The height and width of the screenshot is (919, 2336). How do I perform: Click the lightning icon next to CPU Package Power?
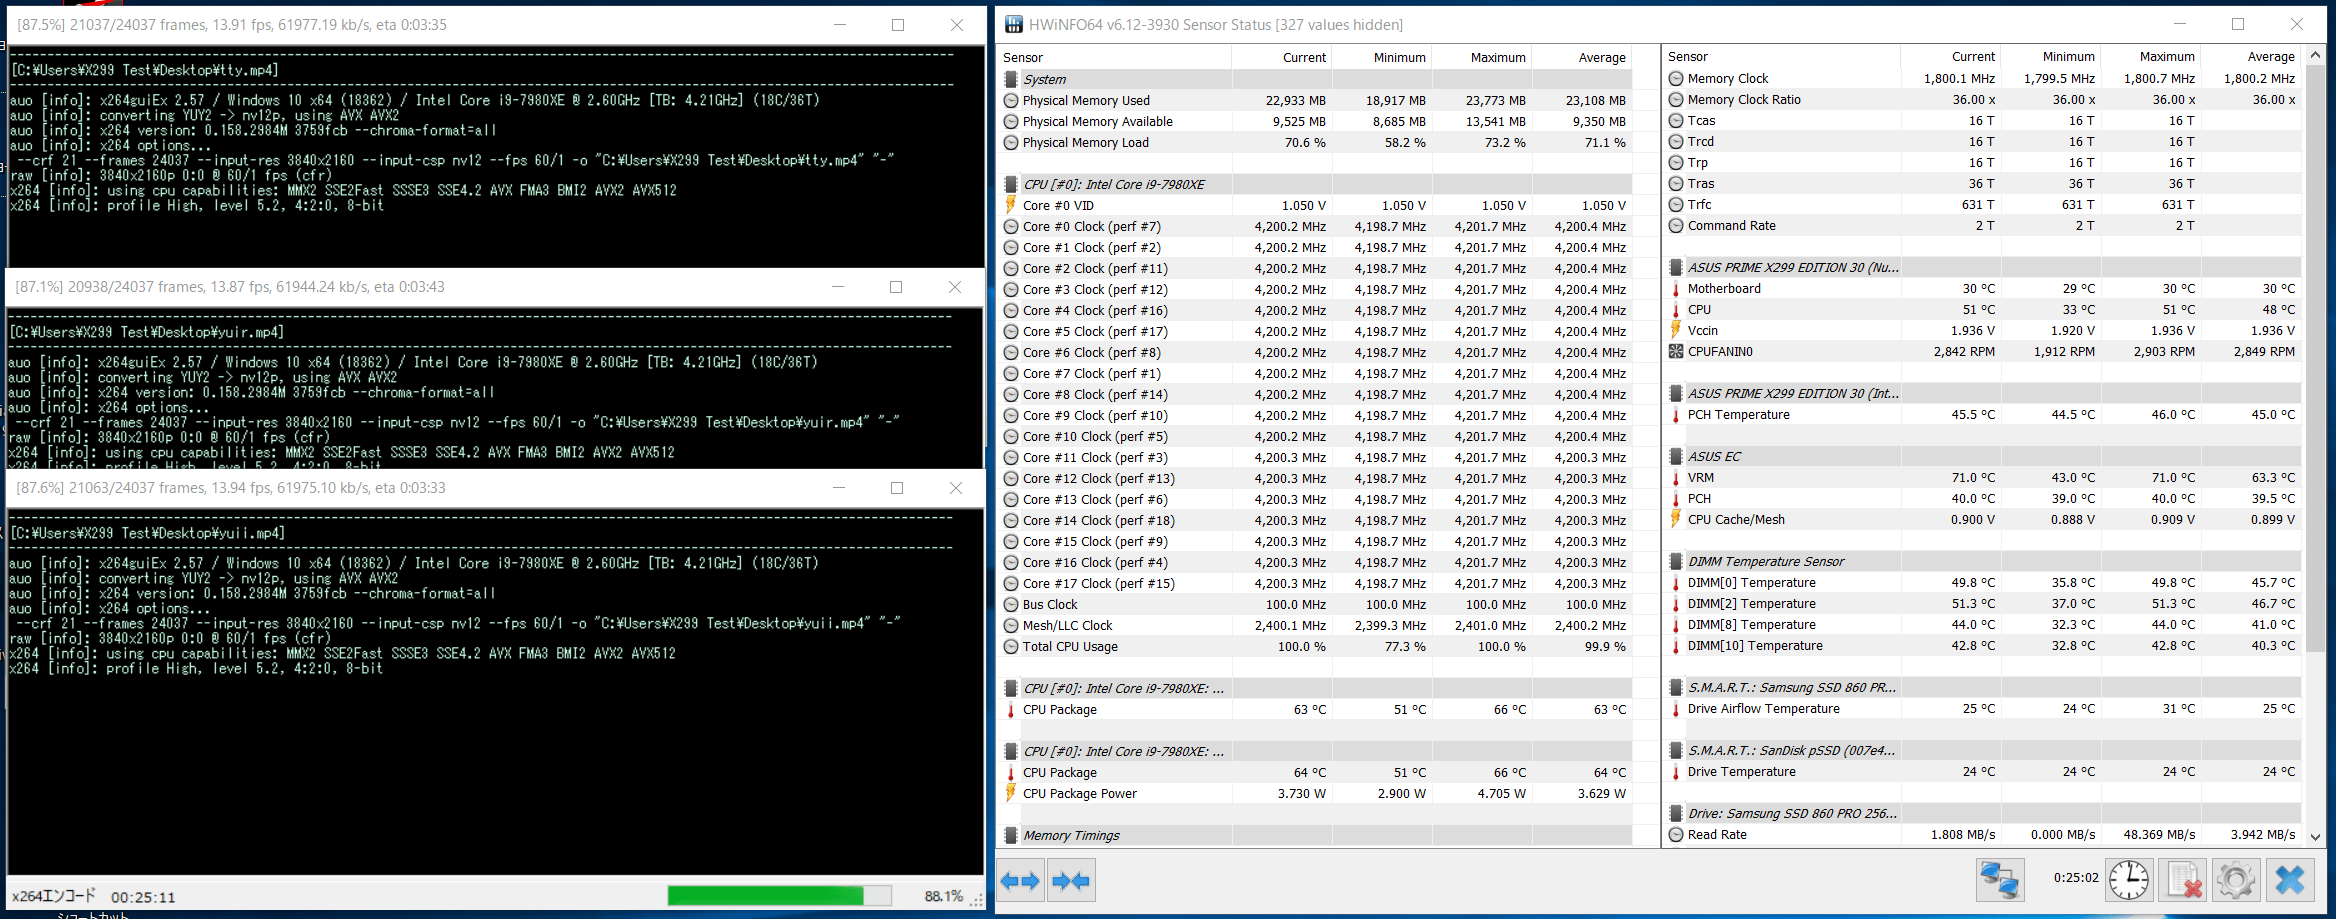(x=1011, y=793)
